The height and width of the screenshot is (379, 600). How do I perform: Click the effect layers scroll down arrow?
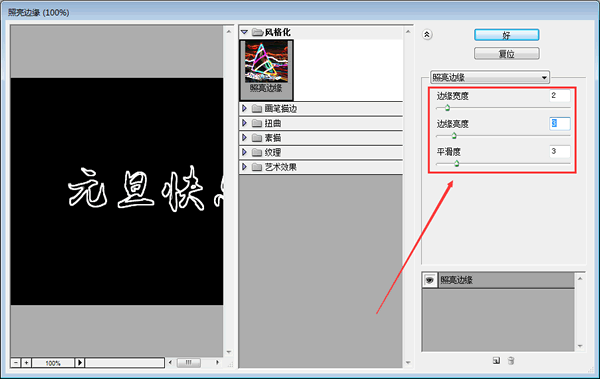point(580,346)
